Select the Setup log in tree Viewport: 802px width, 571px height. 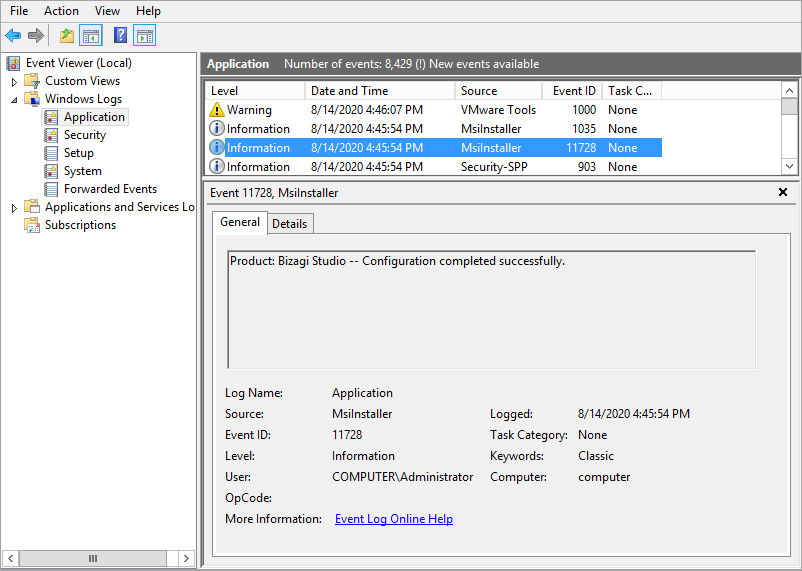(79, 153)
